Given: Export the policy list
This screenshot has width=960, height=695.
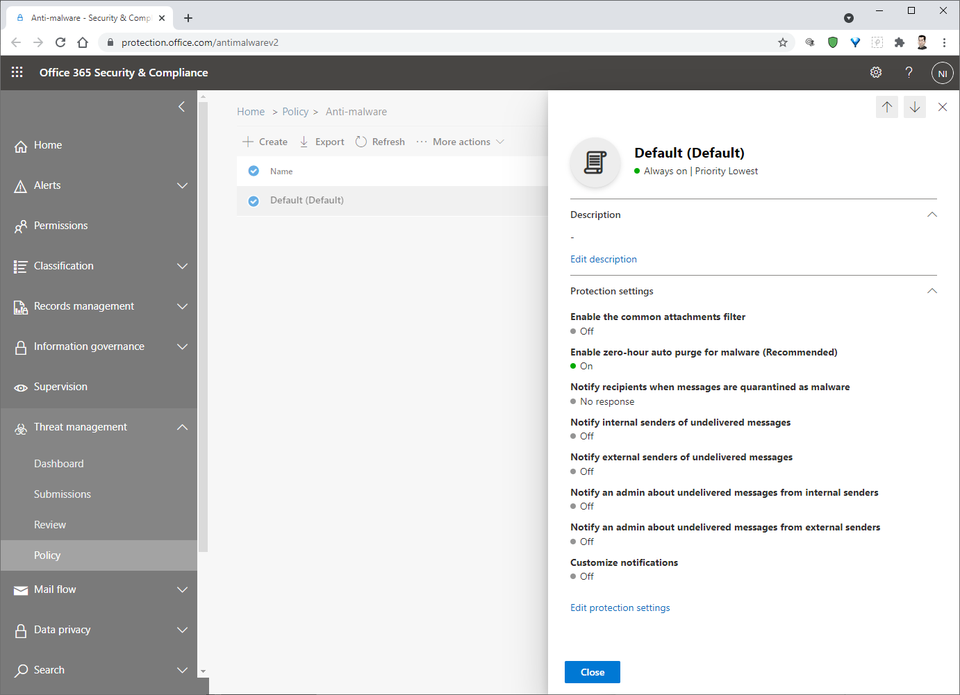Looking at the screenshot, I should 321,141.
